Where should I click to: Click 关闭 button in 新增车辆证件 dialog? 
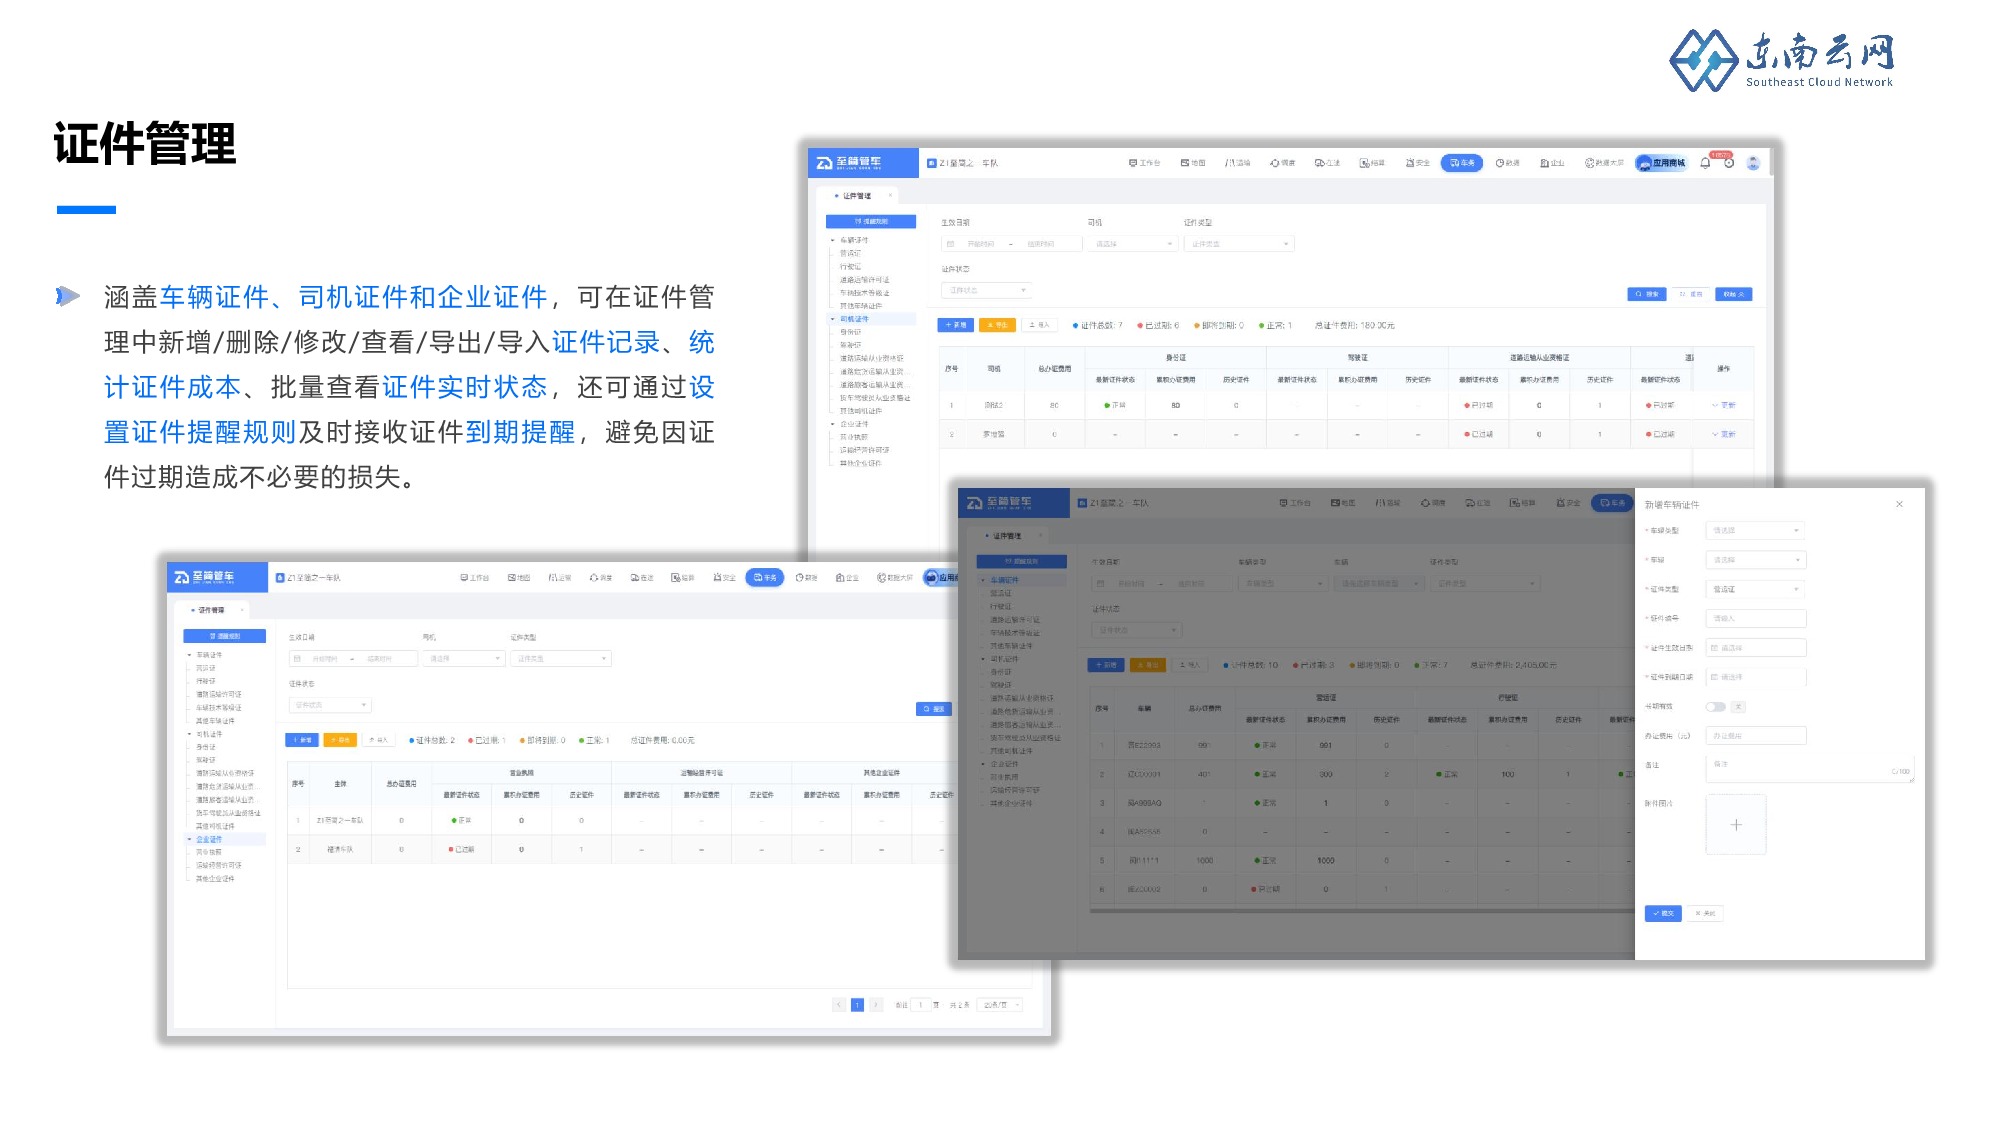1706,913
